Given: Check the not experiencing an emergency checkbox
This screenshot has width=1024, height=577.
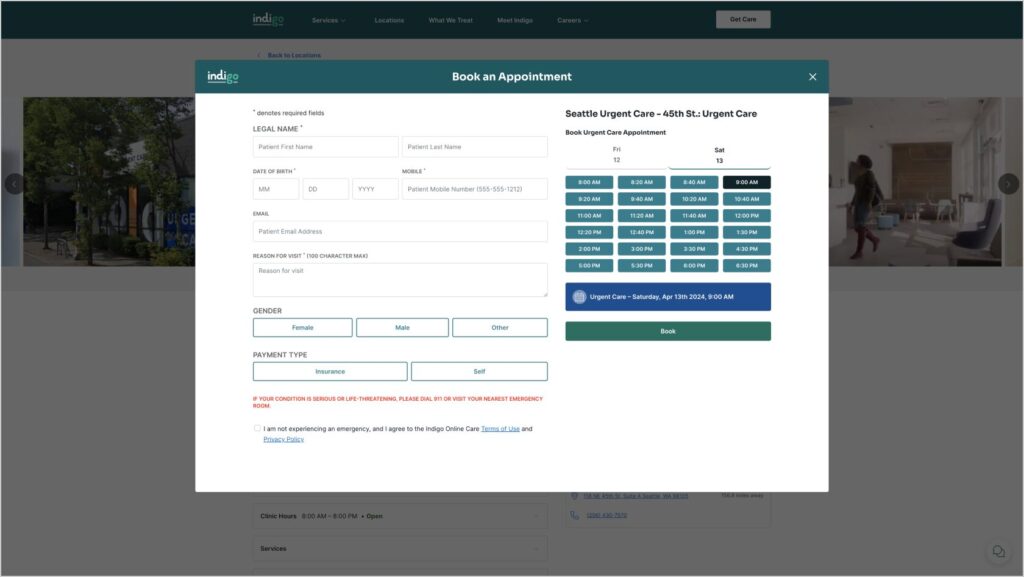Looking at the screenshot, I should tap(257, 428).
